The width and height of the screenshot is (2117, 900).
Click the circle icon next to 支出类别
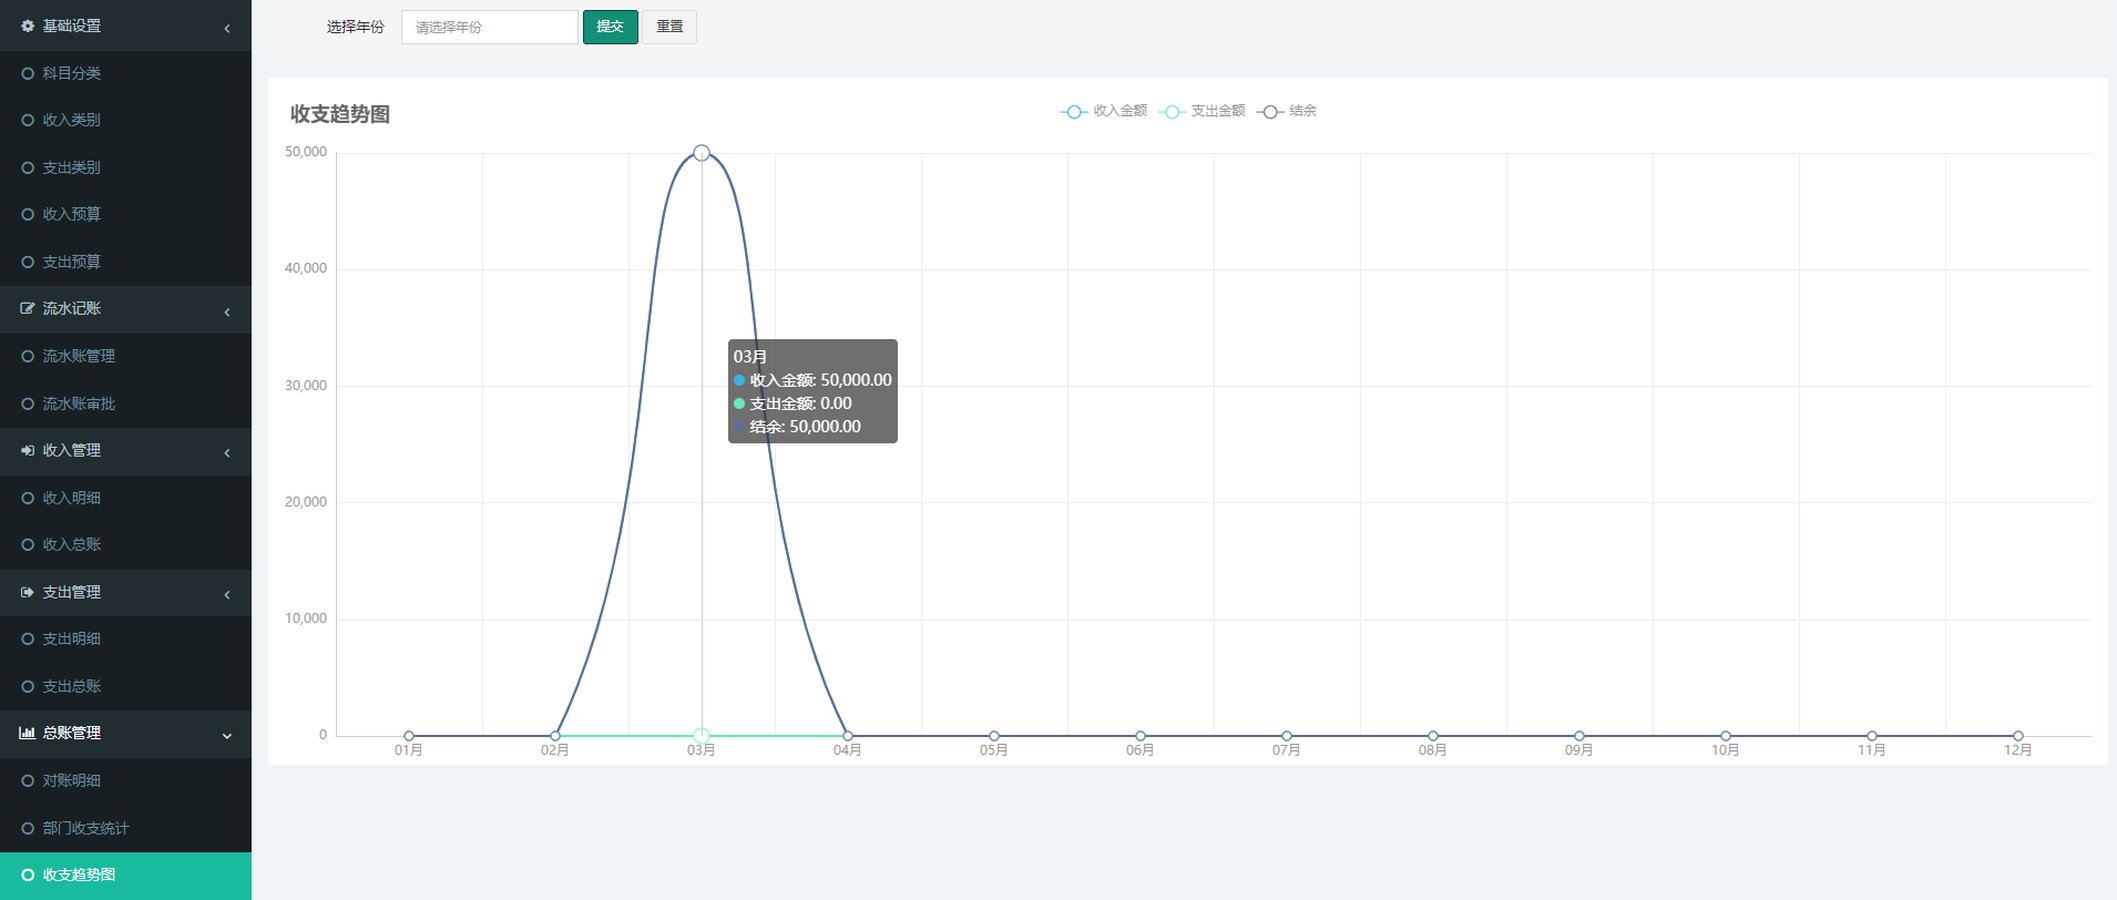click(x=28, y=168)
